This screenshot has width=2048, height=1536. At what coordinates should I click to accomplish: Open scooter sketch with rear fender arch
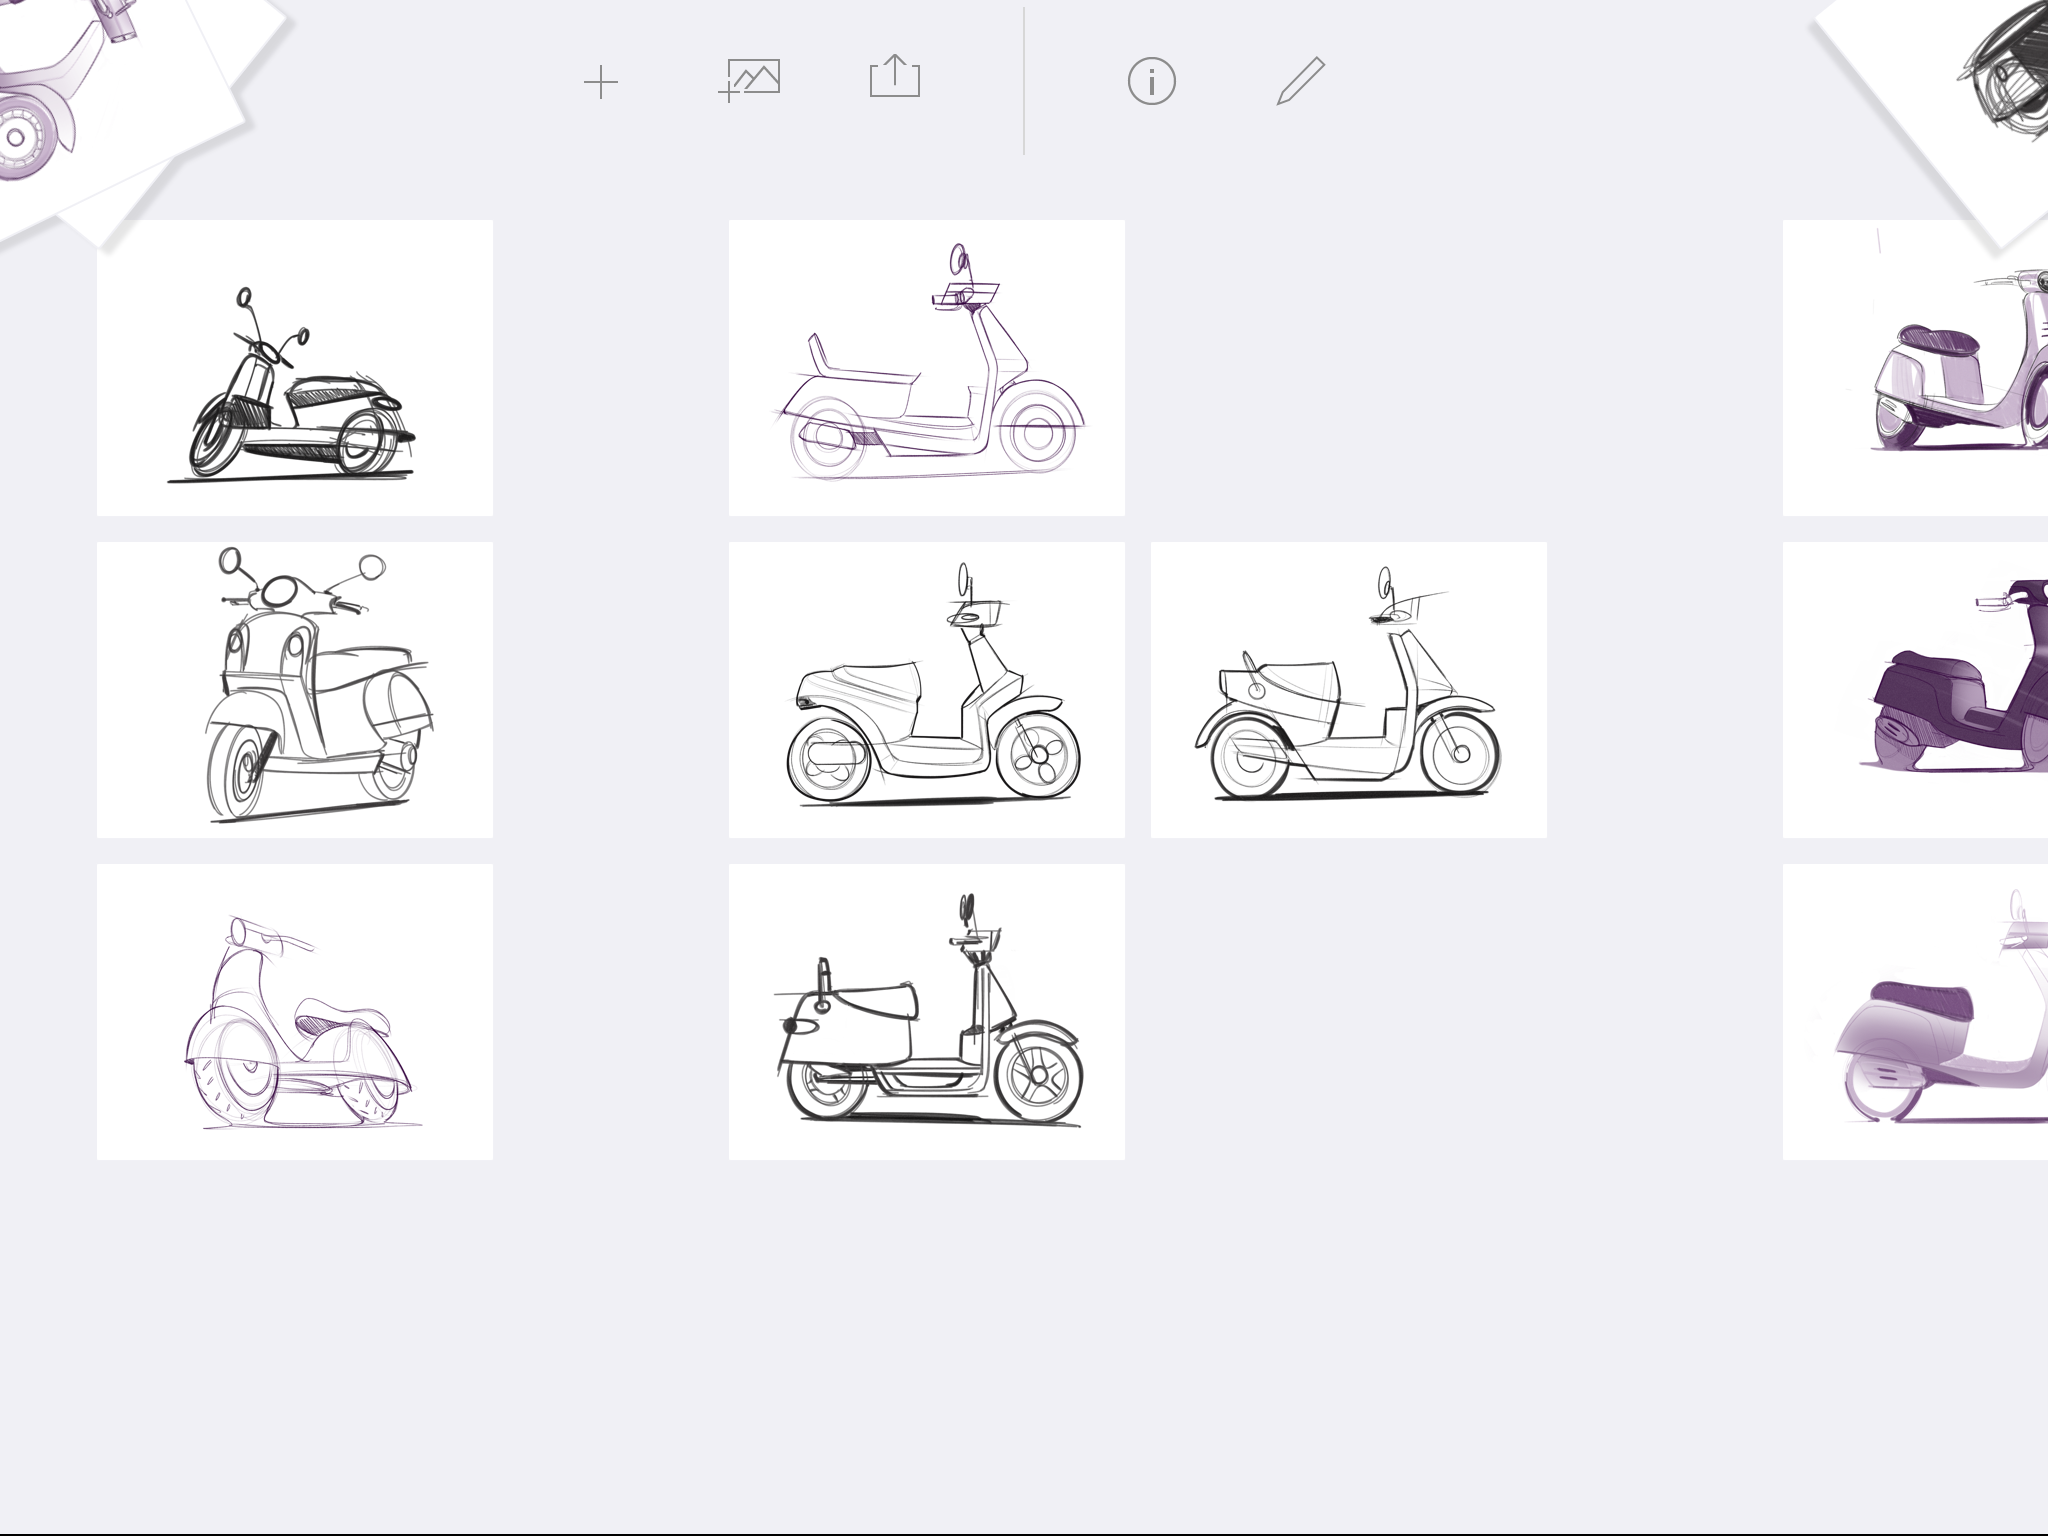click(1349, 690)
